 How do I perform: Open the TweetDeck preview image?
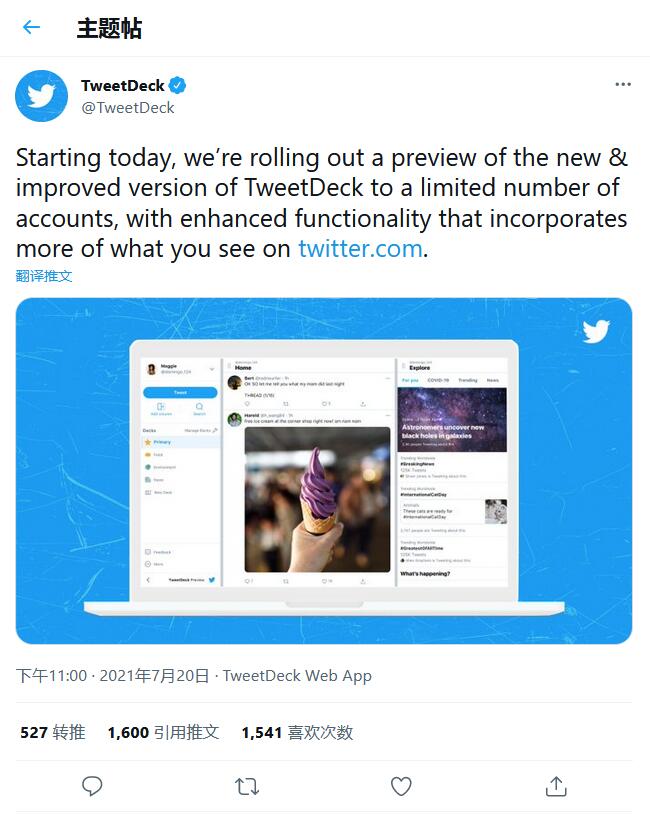click(x=324, y=470)
